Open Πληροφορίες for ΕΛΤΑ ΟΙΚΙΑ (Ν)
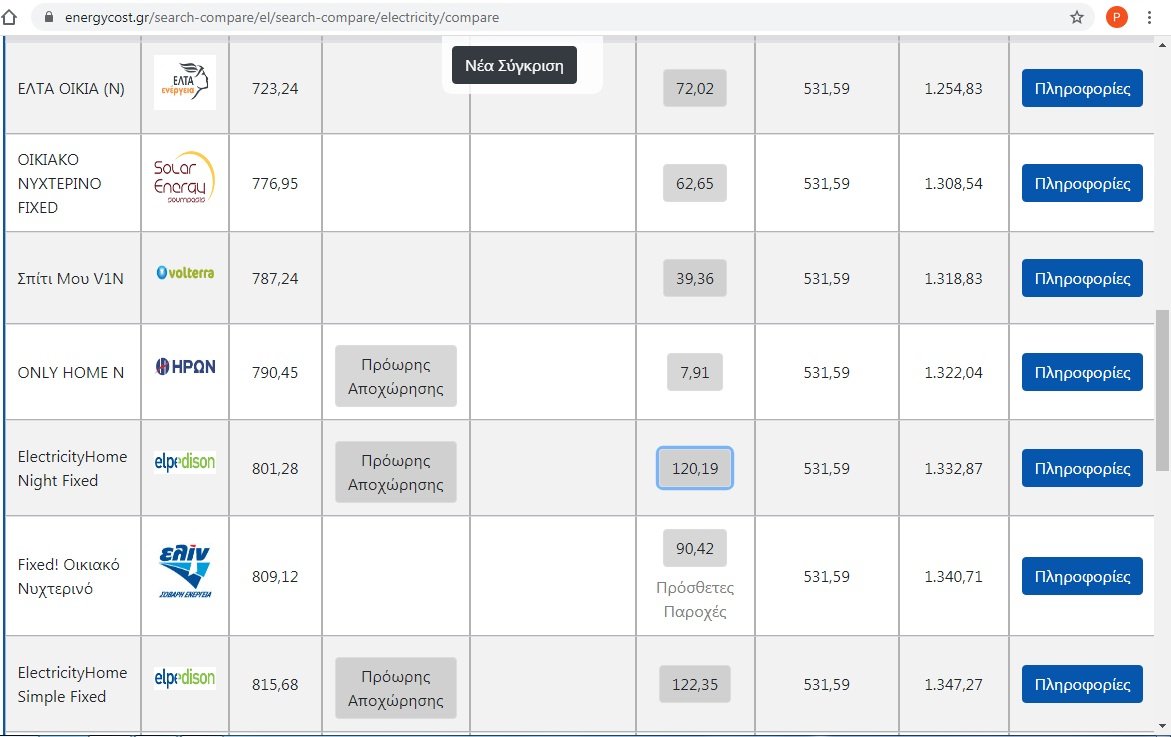This screenshot has width=1171, height=737. (x=1082, y=88)
